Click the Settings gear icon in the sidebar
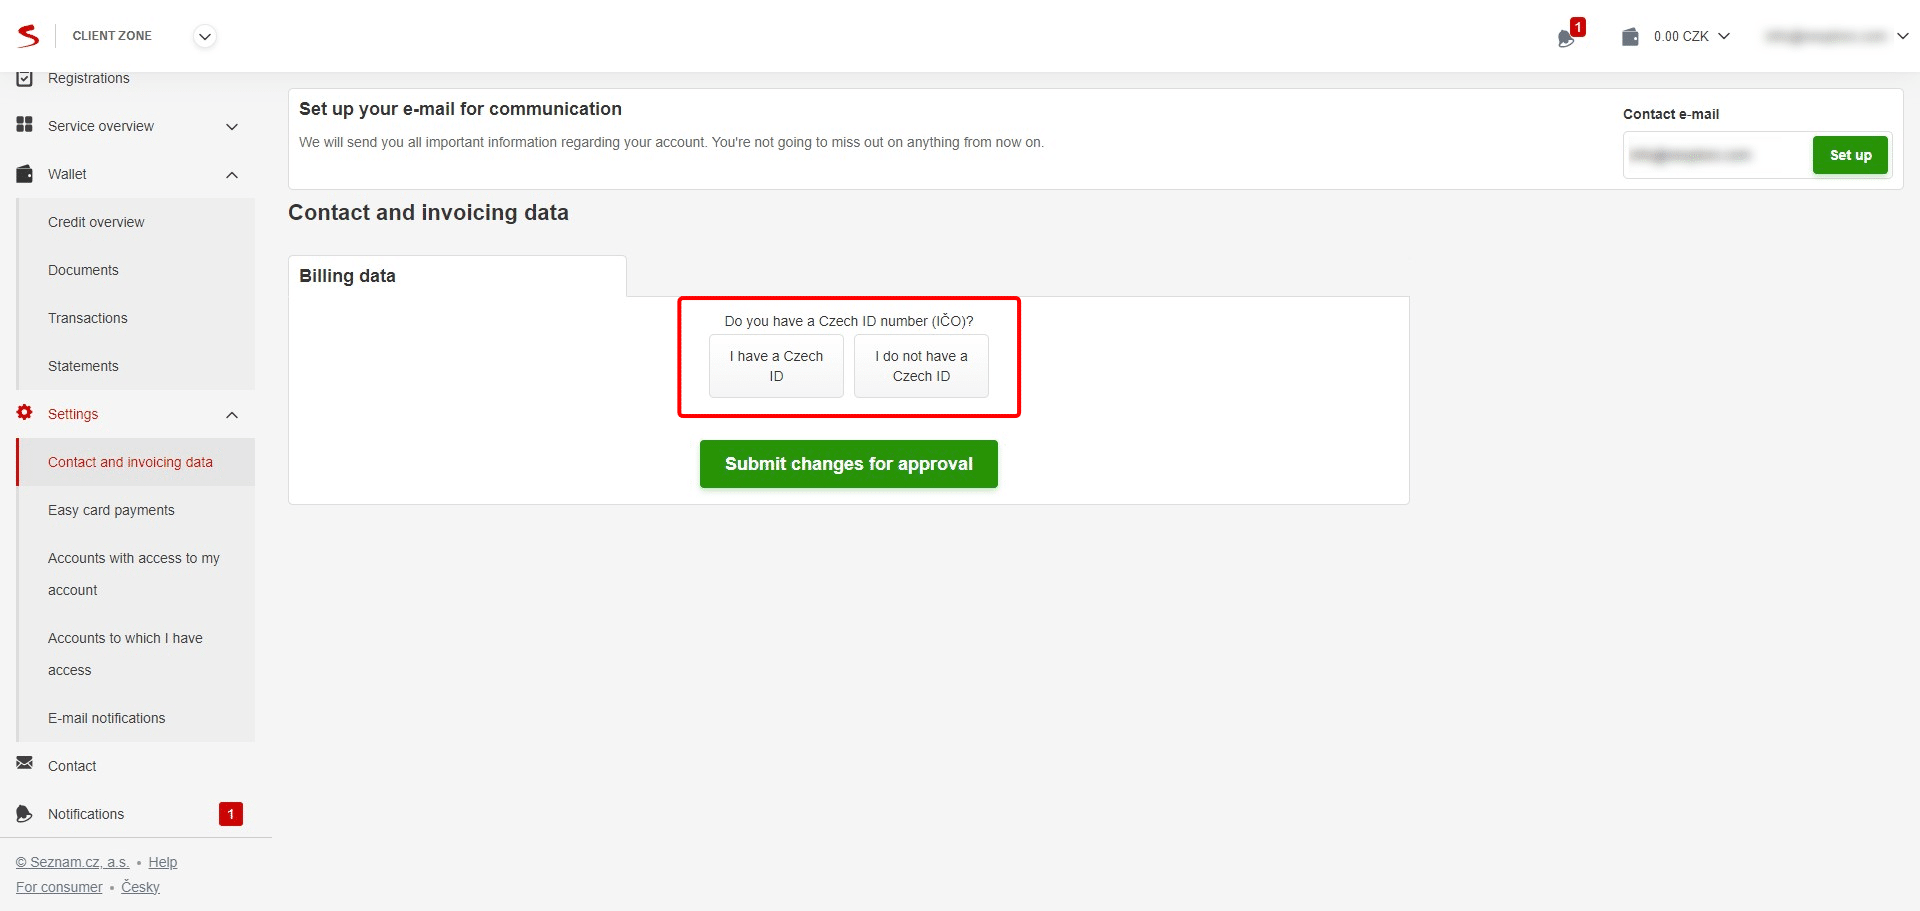 (24, 413)
